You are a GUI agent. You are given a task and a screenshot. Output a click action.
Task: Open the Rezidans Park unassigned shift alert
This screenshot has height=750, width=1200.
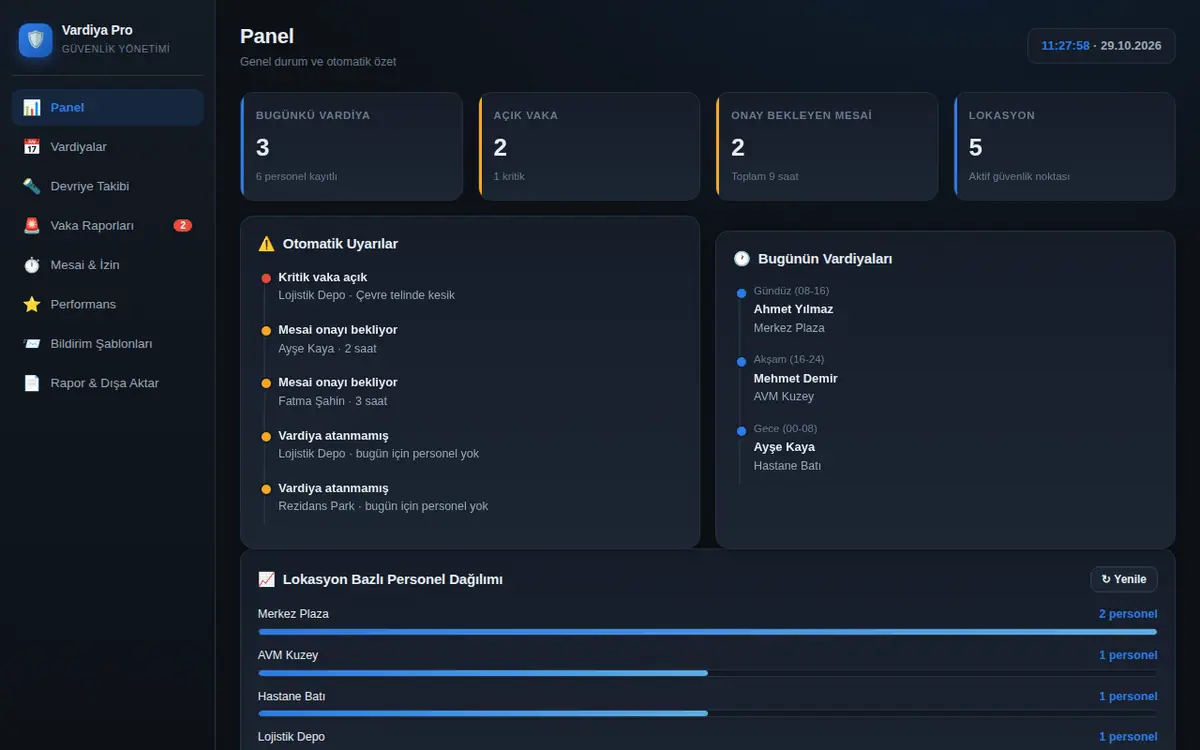tap(470, 497)
